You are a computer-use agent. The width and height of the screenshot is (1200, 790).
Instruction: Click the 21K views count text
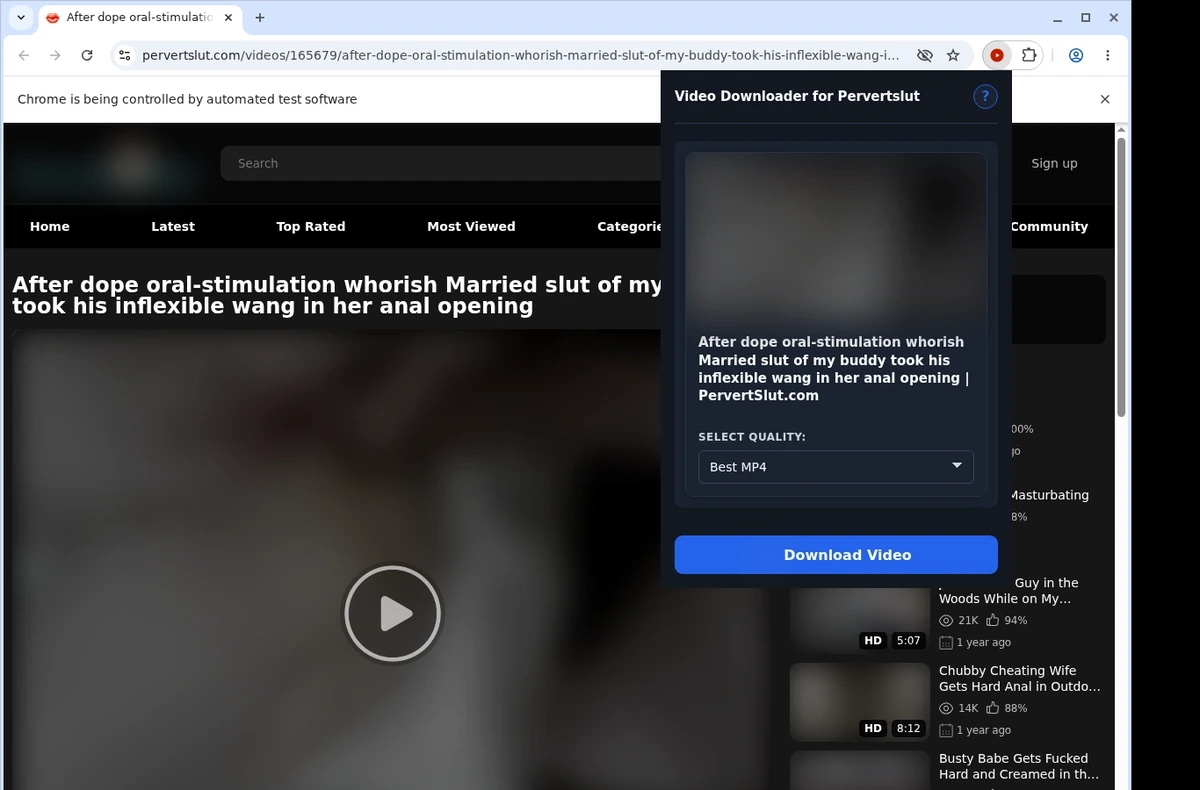[968, 621]
